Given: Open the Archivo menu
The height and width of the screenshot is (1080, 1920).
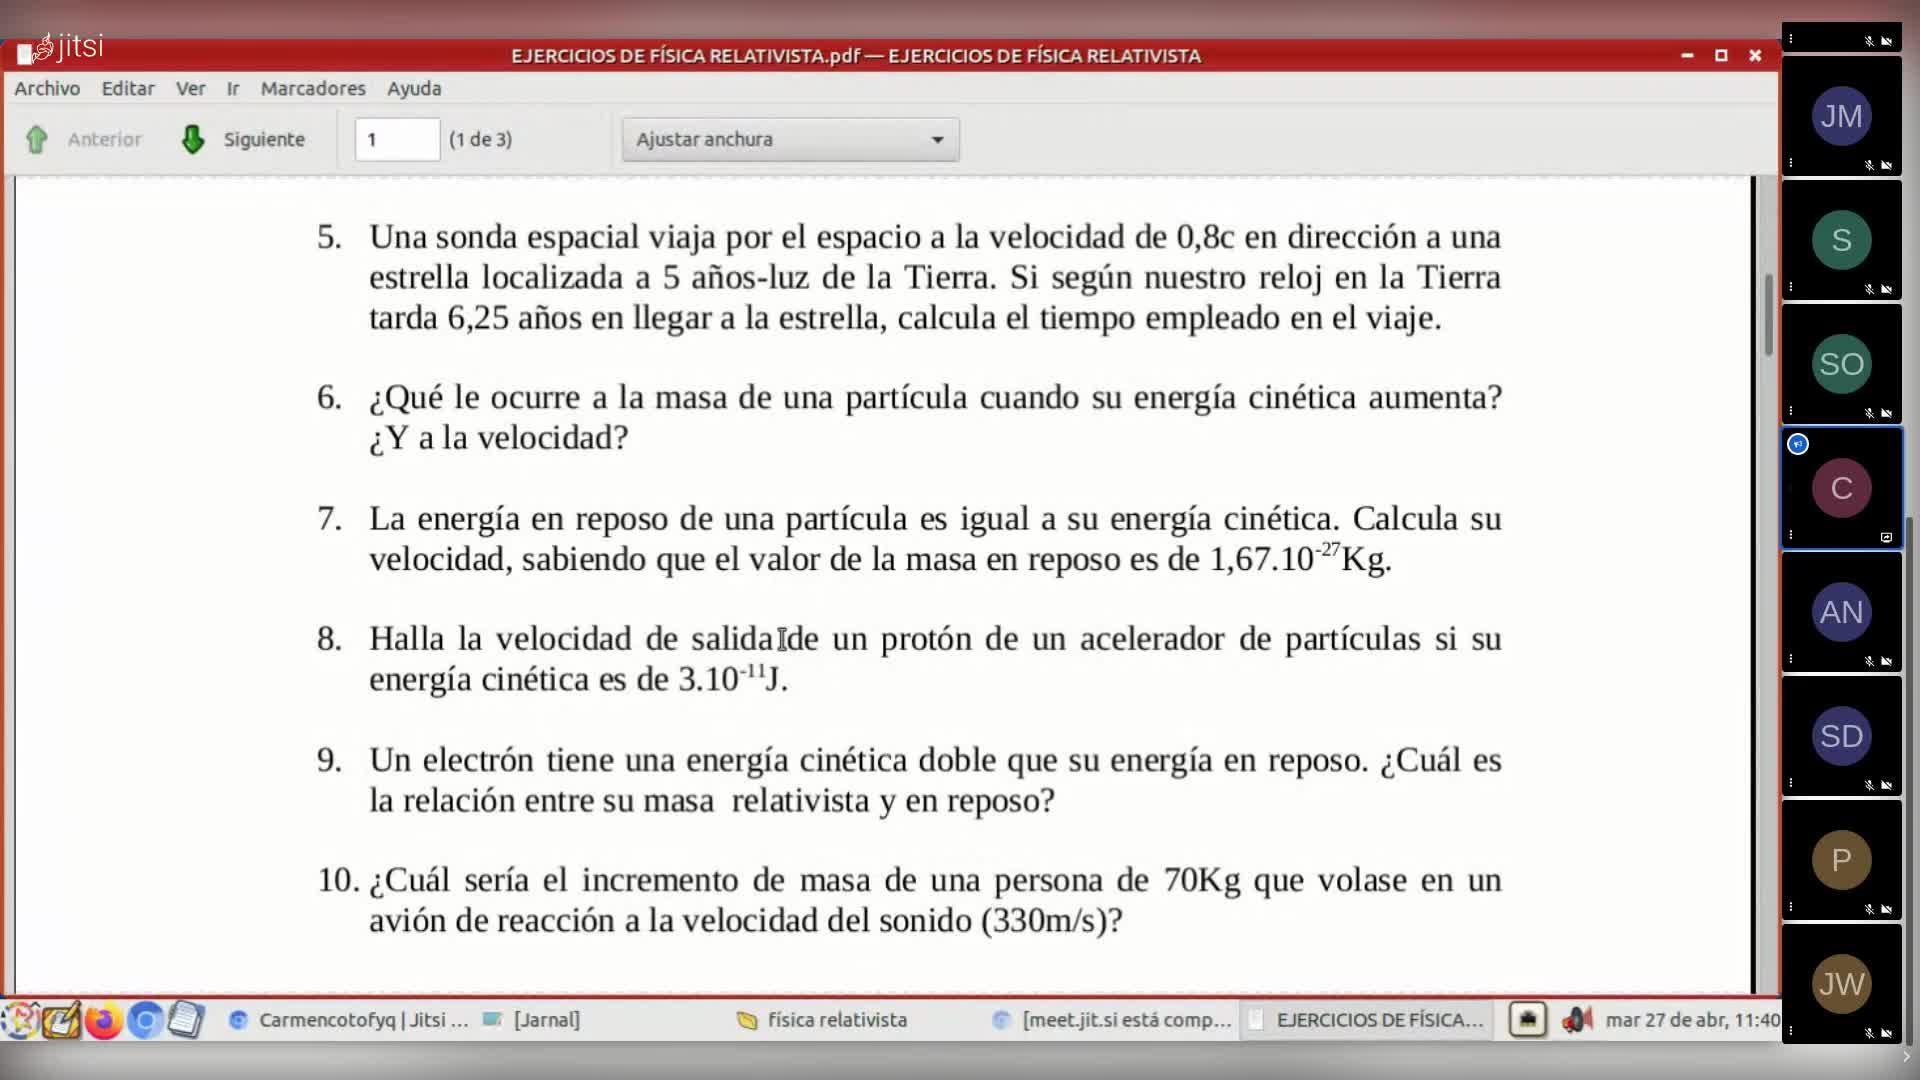Looking at the screenshot, I should (47, 88).
